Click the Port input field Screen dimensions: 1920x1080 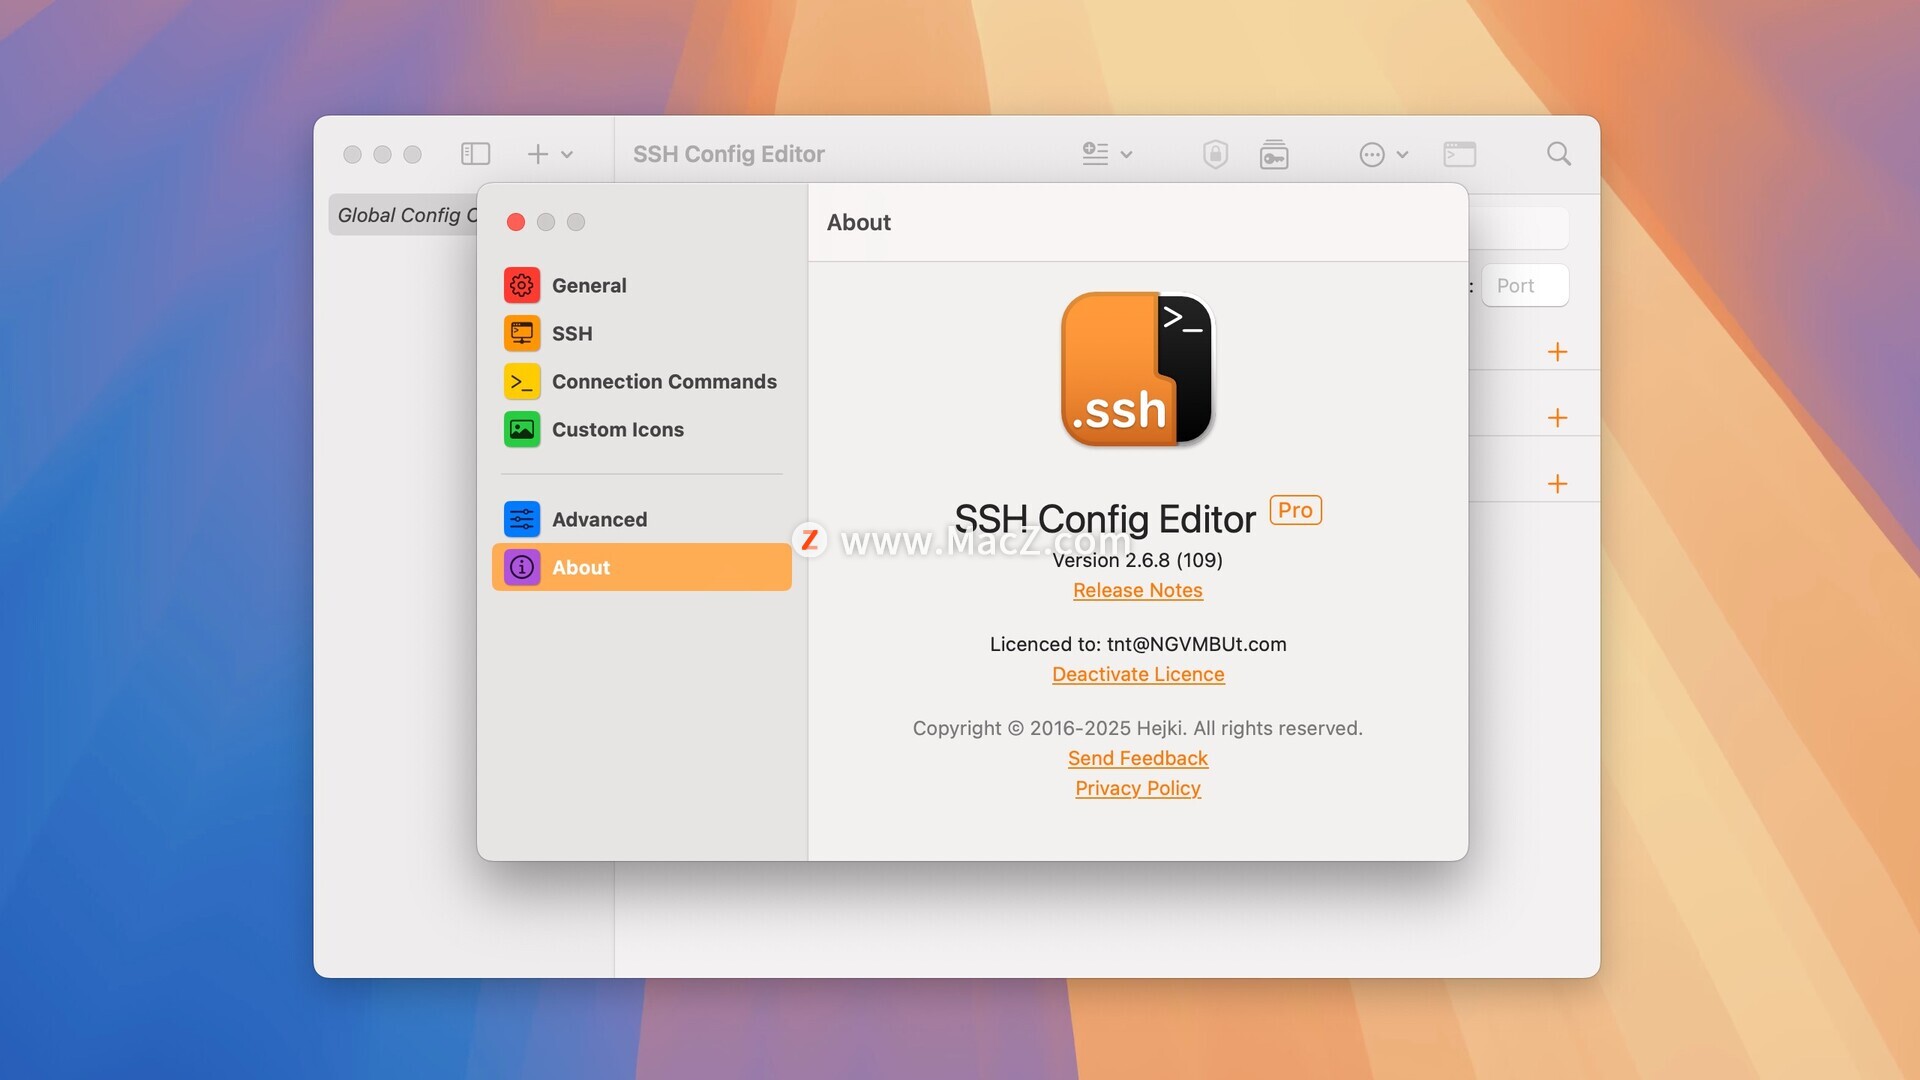tap(1525, 286)
